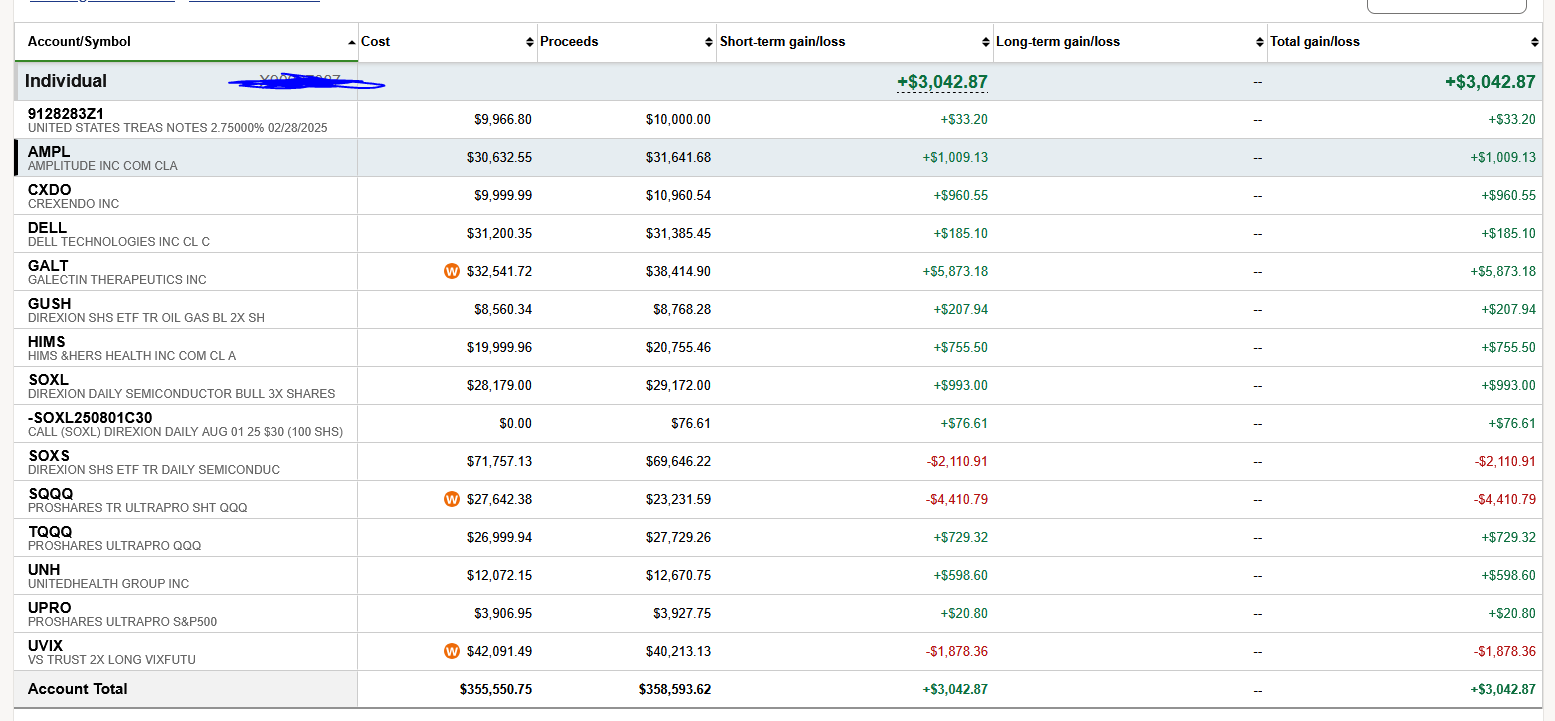This screenshot has width=1555, height=721.
Task: Select the HIMS ticker symbol
Action: coord(47,341)
